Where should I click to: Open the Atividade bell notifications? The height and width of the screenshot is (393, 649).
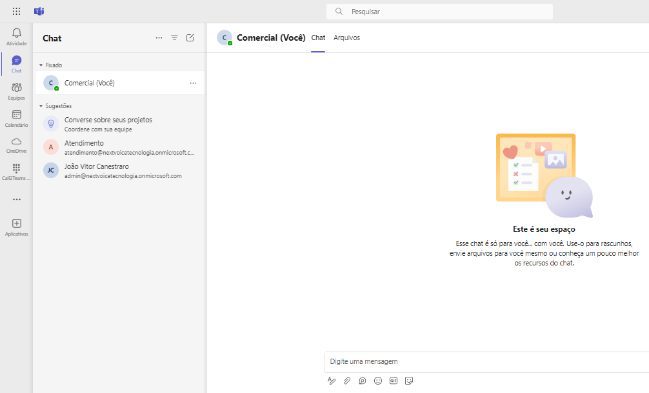pos(17,36)
